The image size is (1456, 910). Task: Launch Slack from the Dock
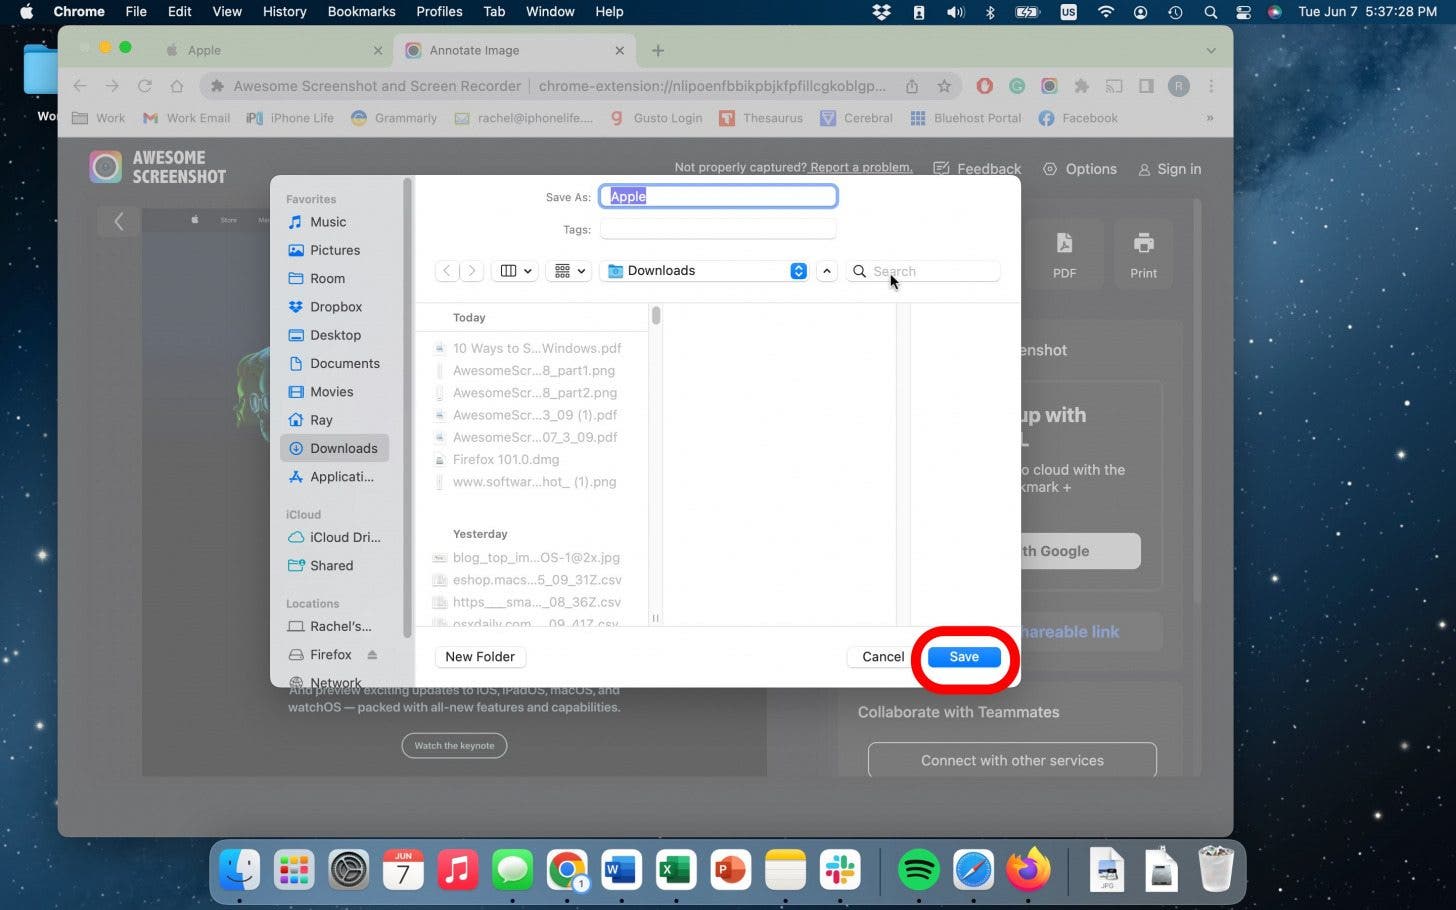(x=840, y=870)
